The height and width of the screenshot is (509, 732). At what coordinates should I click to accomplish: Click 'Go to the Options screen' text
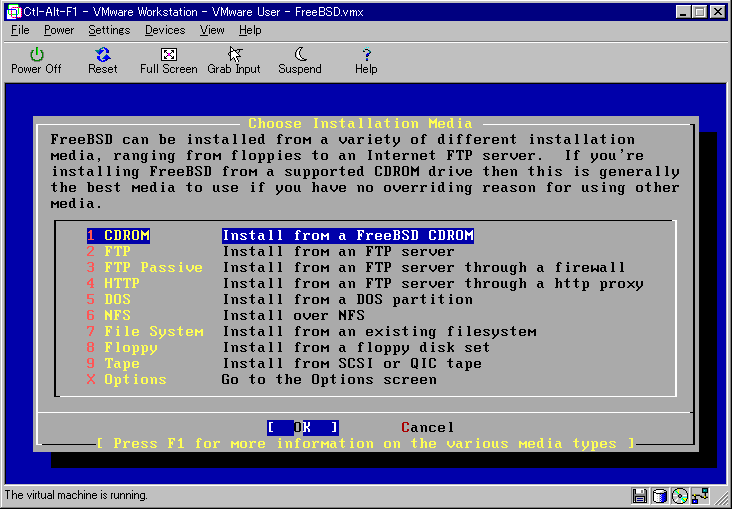(x=329, y=379)
